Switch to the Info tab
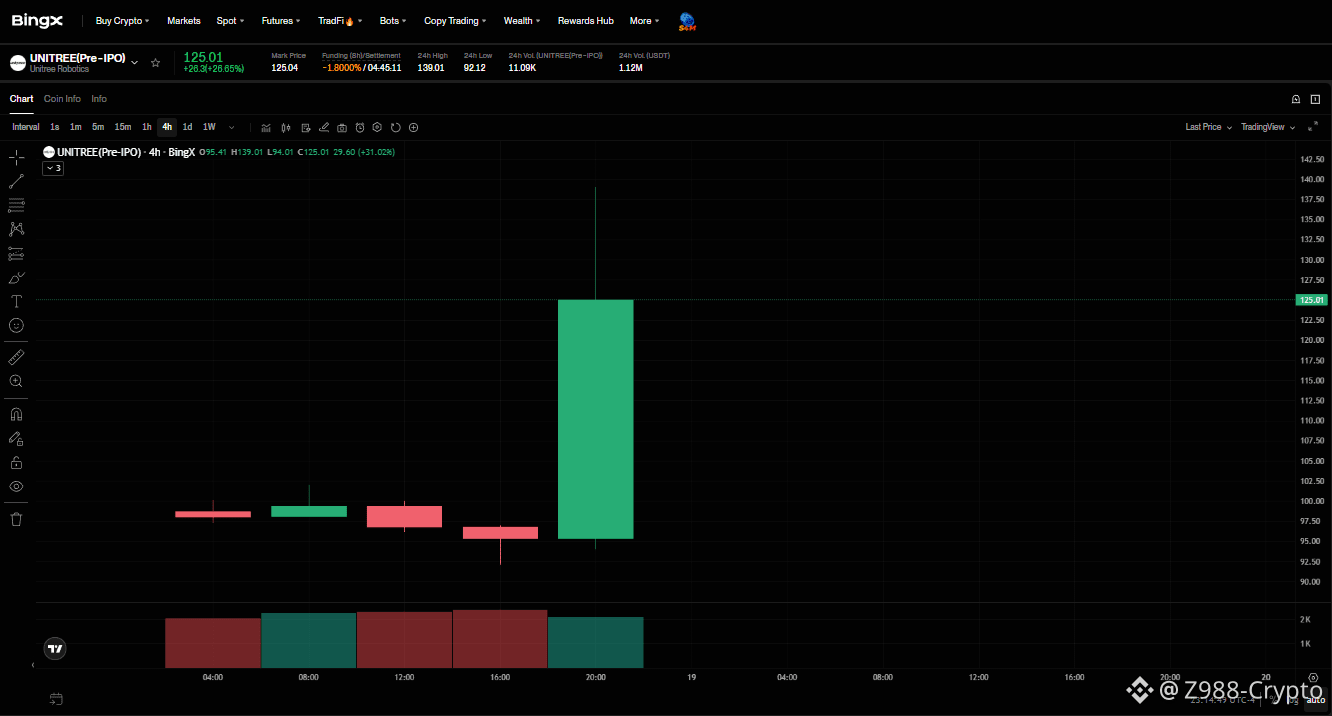This screenshot has height=716, width=1332. tap(99, 99)
